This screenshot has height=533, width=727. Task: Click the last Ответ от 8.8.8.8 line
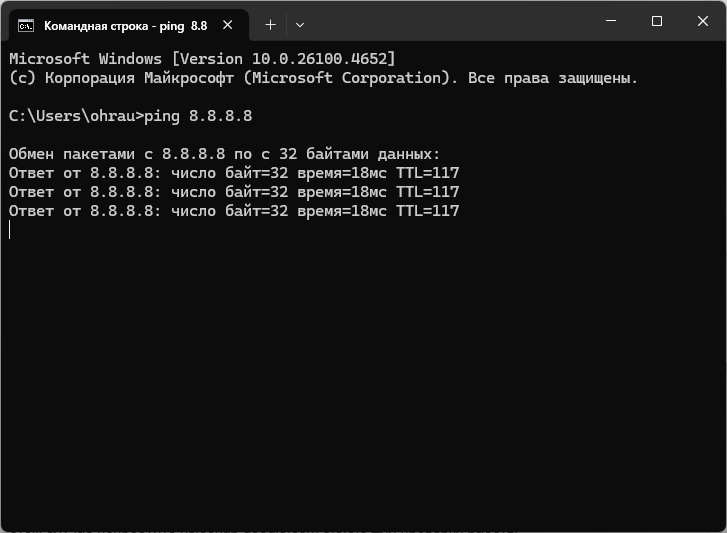[233, 211]
